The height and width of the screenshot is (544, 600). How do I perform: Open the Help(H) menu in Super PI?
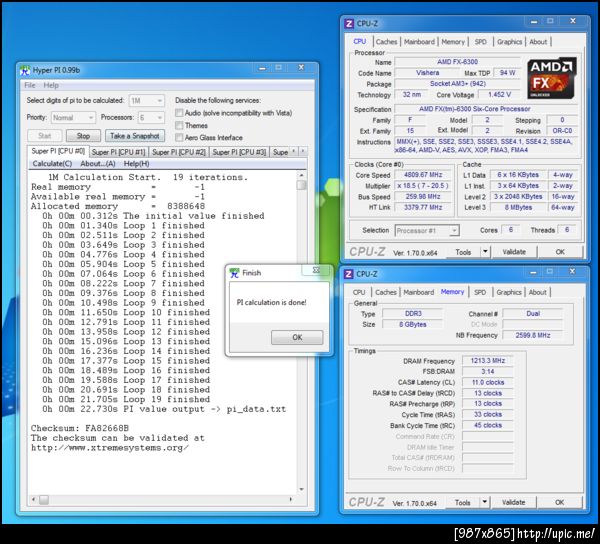136,164
